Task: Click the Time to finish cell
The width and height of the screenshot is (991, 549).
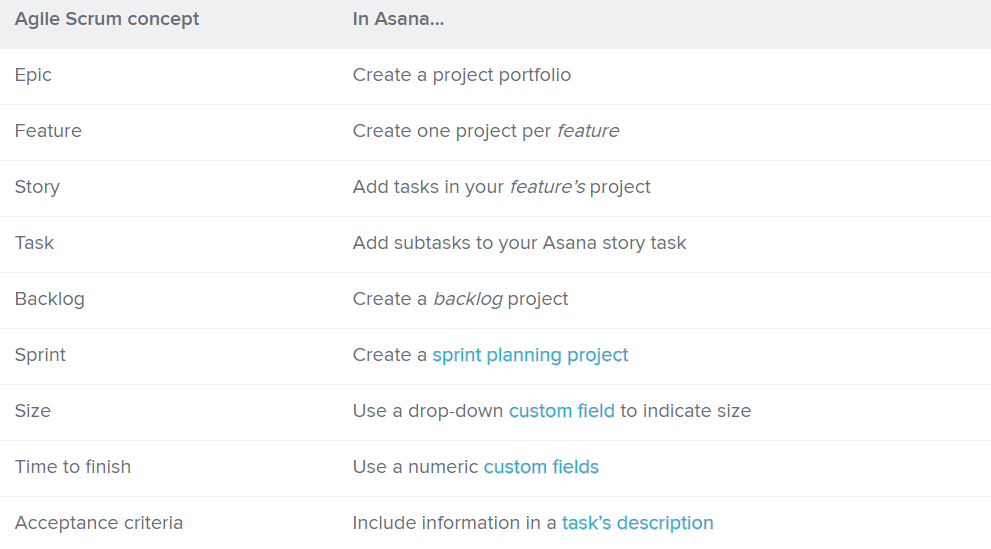Action: (x=73, y=467)
